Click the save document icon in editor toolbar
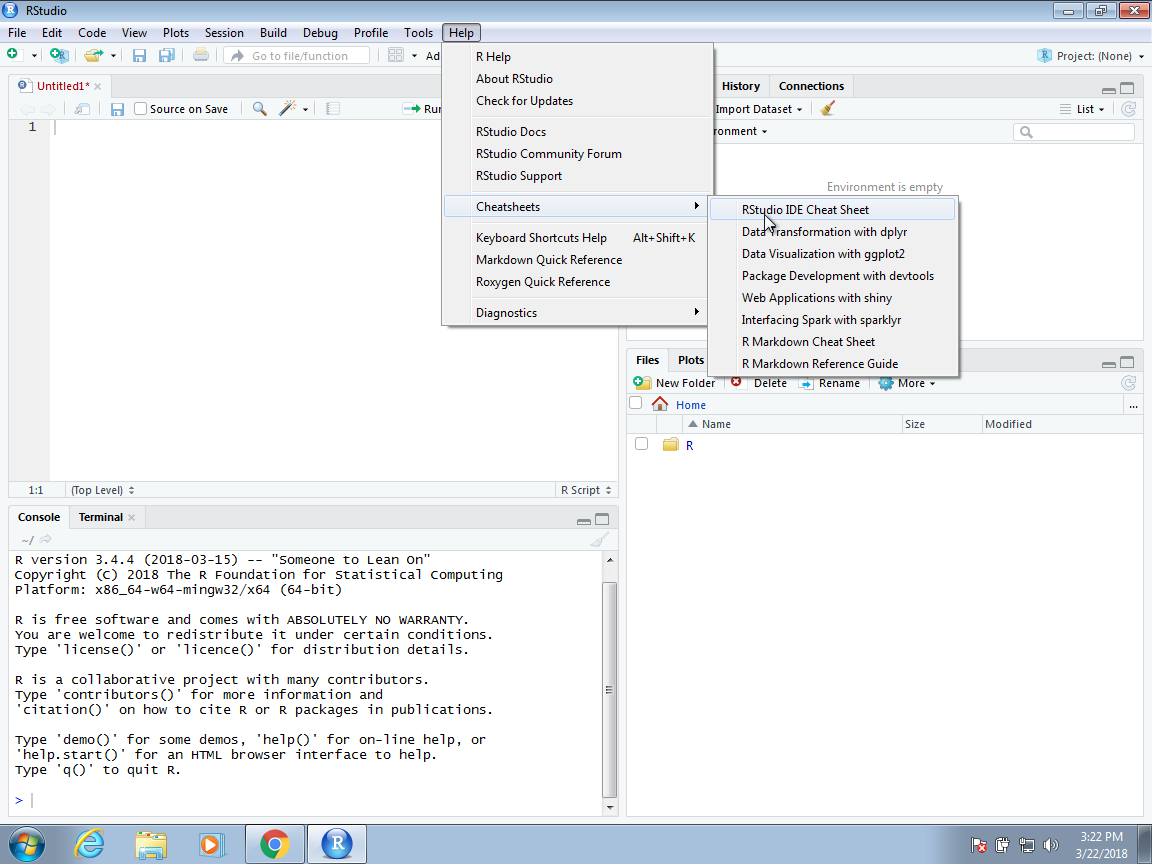This screenshot has width=1152, height=864. pyautogui.click(x=117, y=109)
